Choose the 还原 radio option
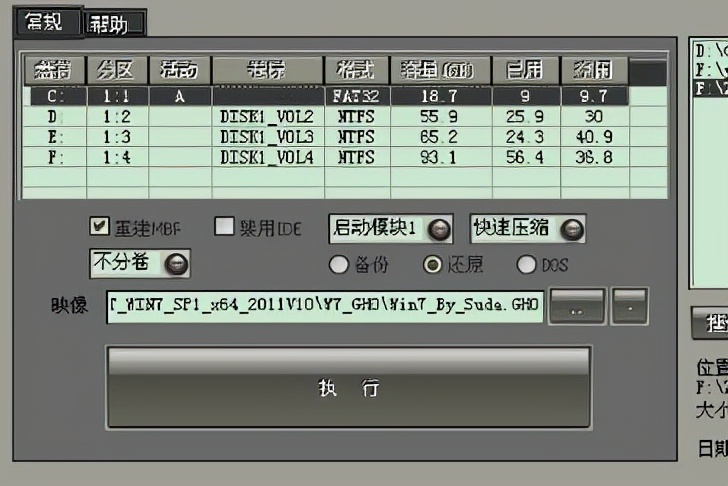728x486 pixels. pyautogui.click(x=432, y=265)
